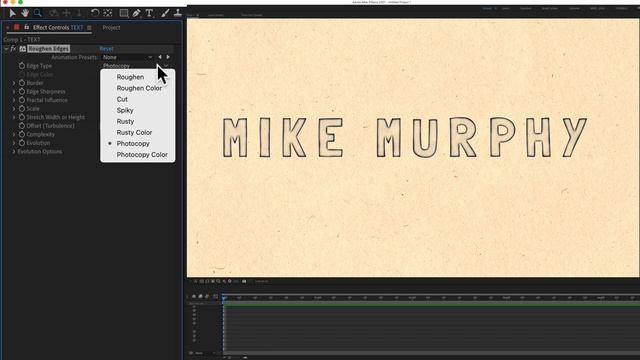Select the Hand tool
Viewport: 640px width, 360px height.
[x=25, y=13]
